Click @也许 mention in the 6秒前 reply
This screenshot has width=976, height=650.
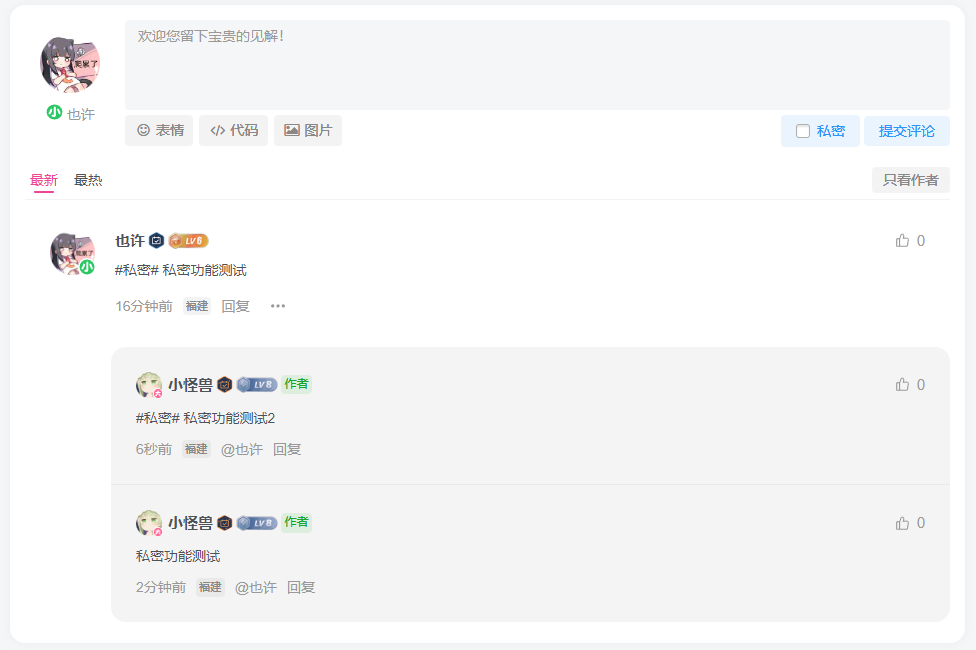[242, 449]
